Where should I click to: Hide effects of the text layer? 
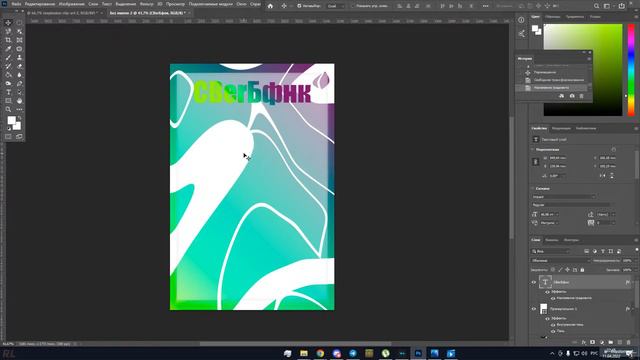click(x=547, y=292)
